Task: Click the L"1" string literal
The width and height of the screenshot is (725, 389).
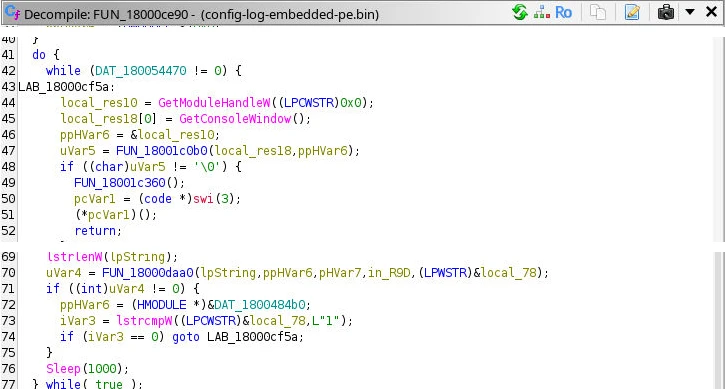Action: coord(326,321)
